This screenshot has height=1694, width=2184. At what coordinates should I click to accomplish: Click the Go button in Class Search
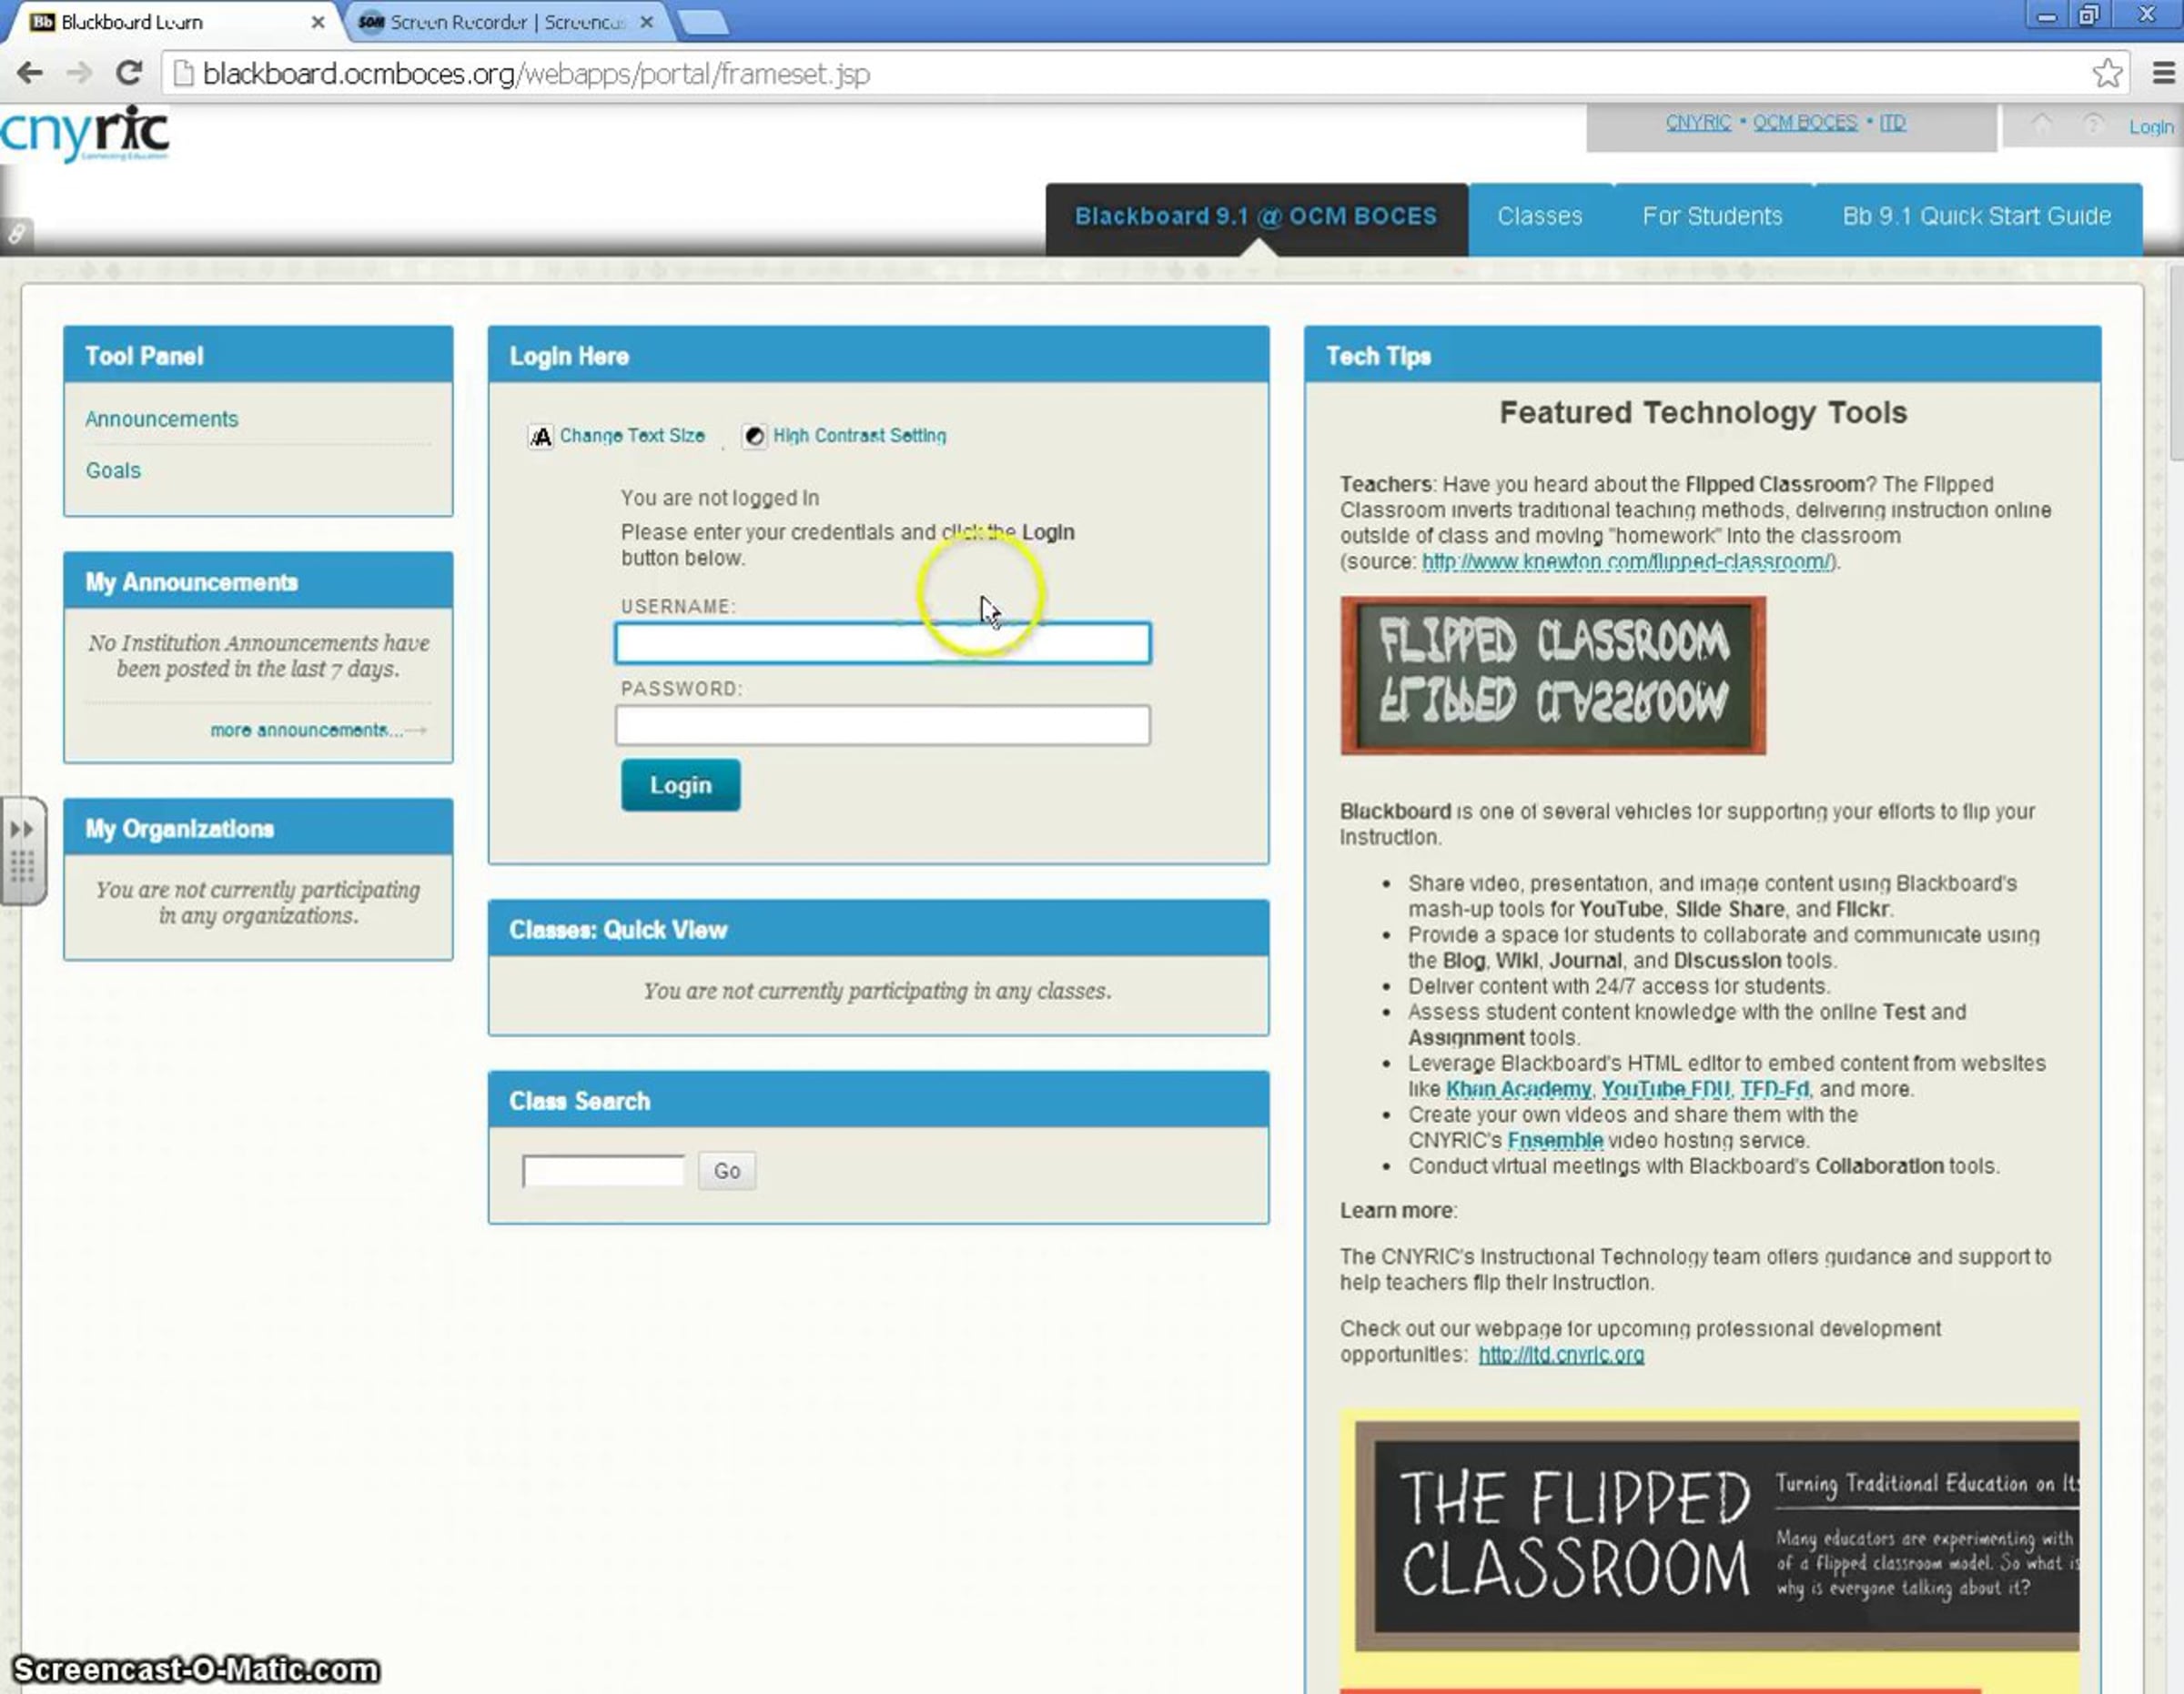pos(727,1171)
